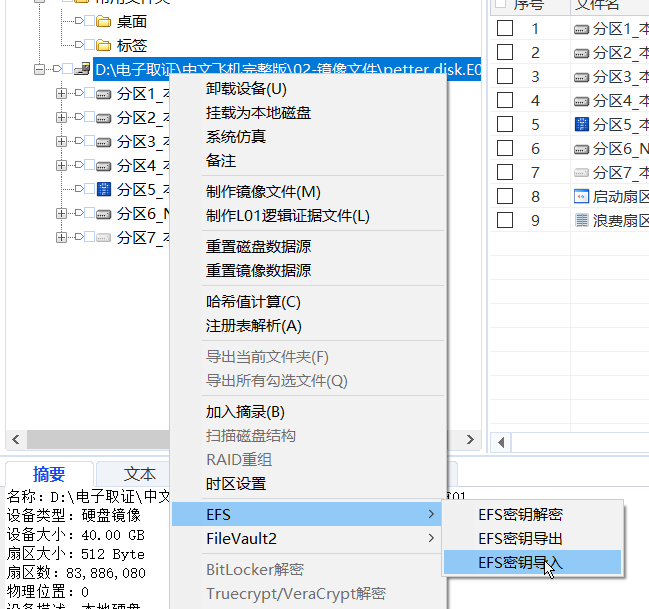Select 制作镜像文件(M) menu item

(x=309, y=192)
